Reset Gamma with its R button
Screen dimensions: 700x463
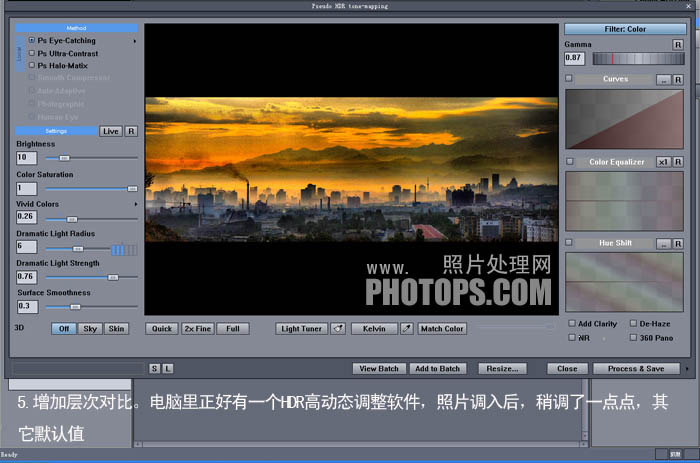678,45
